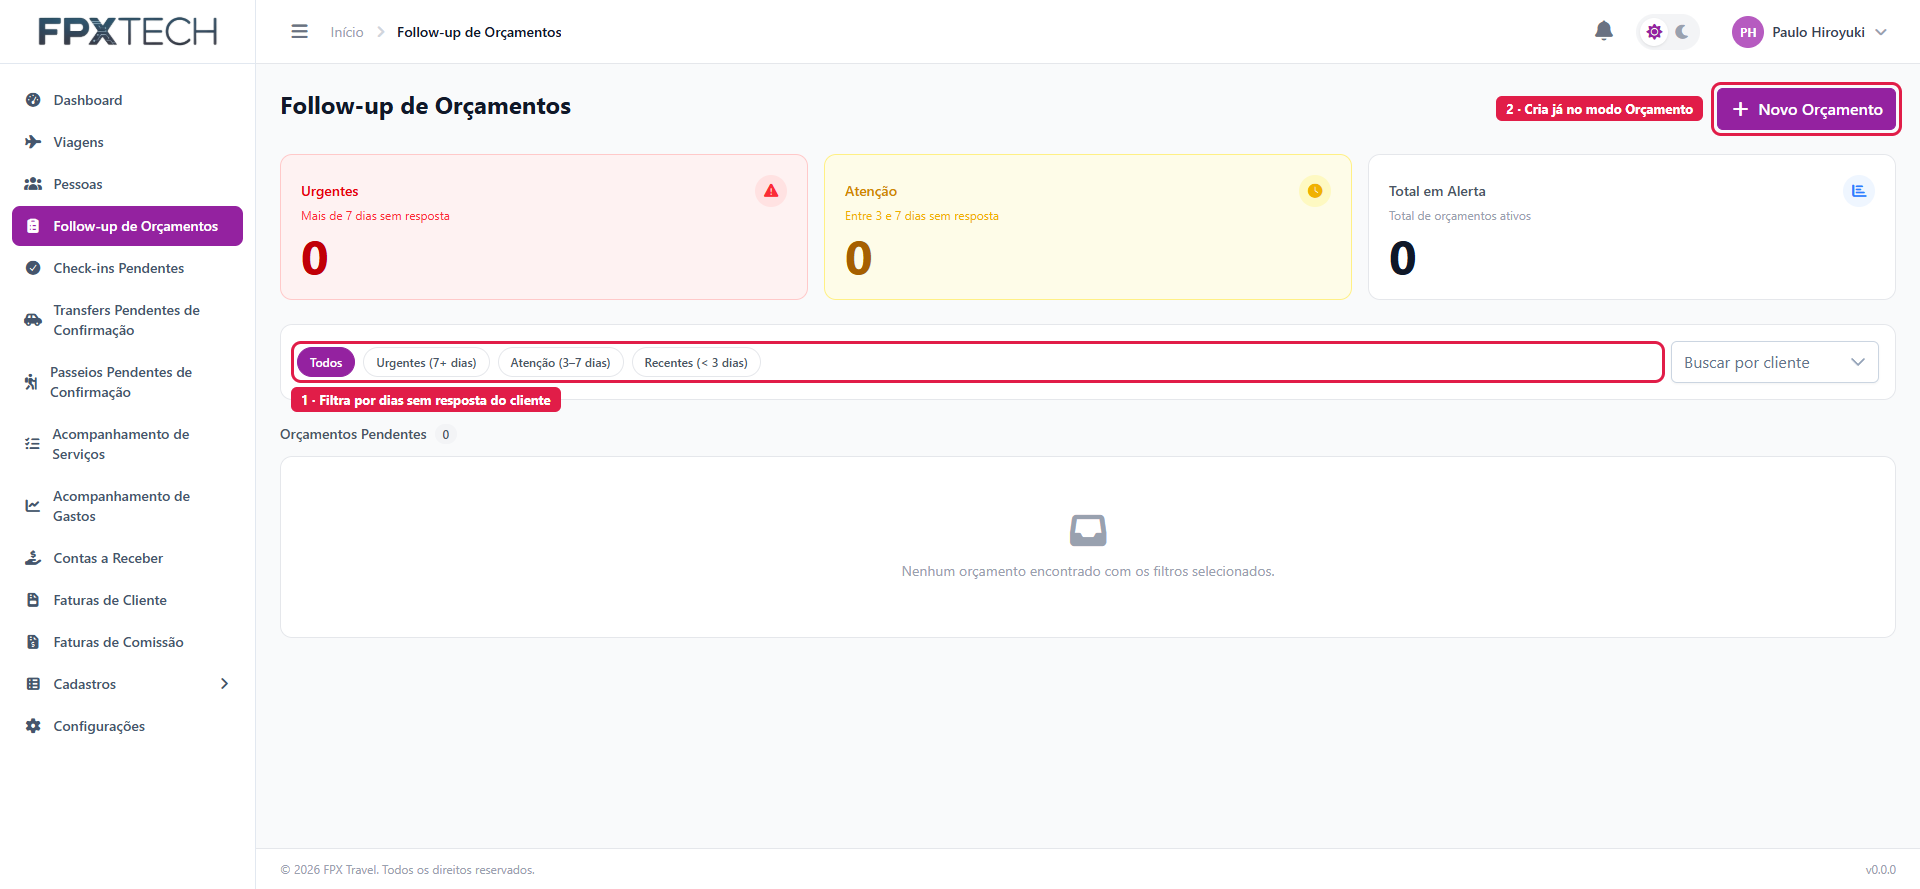Screen dimensions: 1920x889
Task: Click the 'Nenhum orçamento encontrado' empty message
Action: click(1088, 571)
